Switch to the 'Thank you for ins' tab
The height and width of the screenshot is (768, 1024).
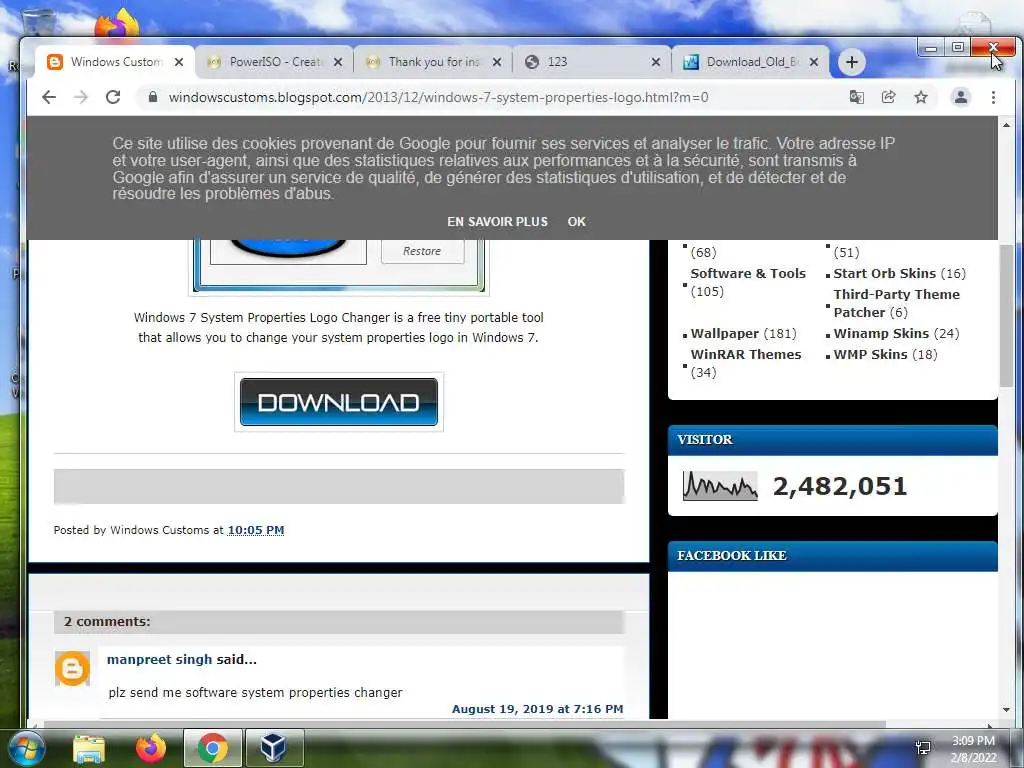click(x=434, y=62)
